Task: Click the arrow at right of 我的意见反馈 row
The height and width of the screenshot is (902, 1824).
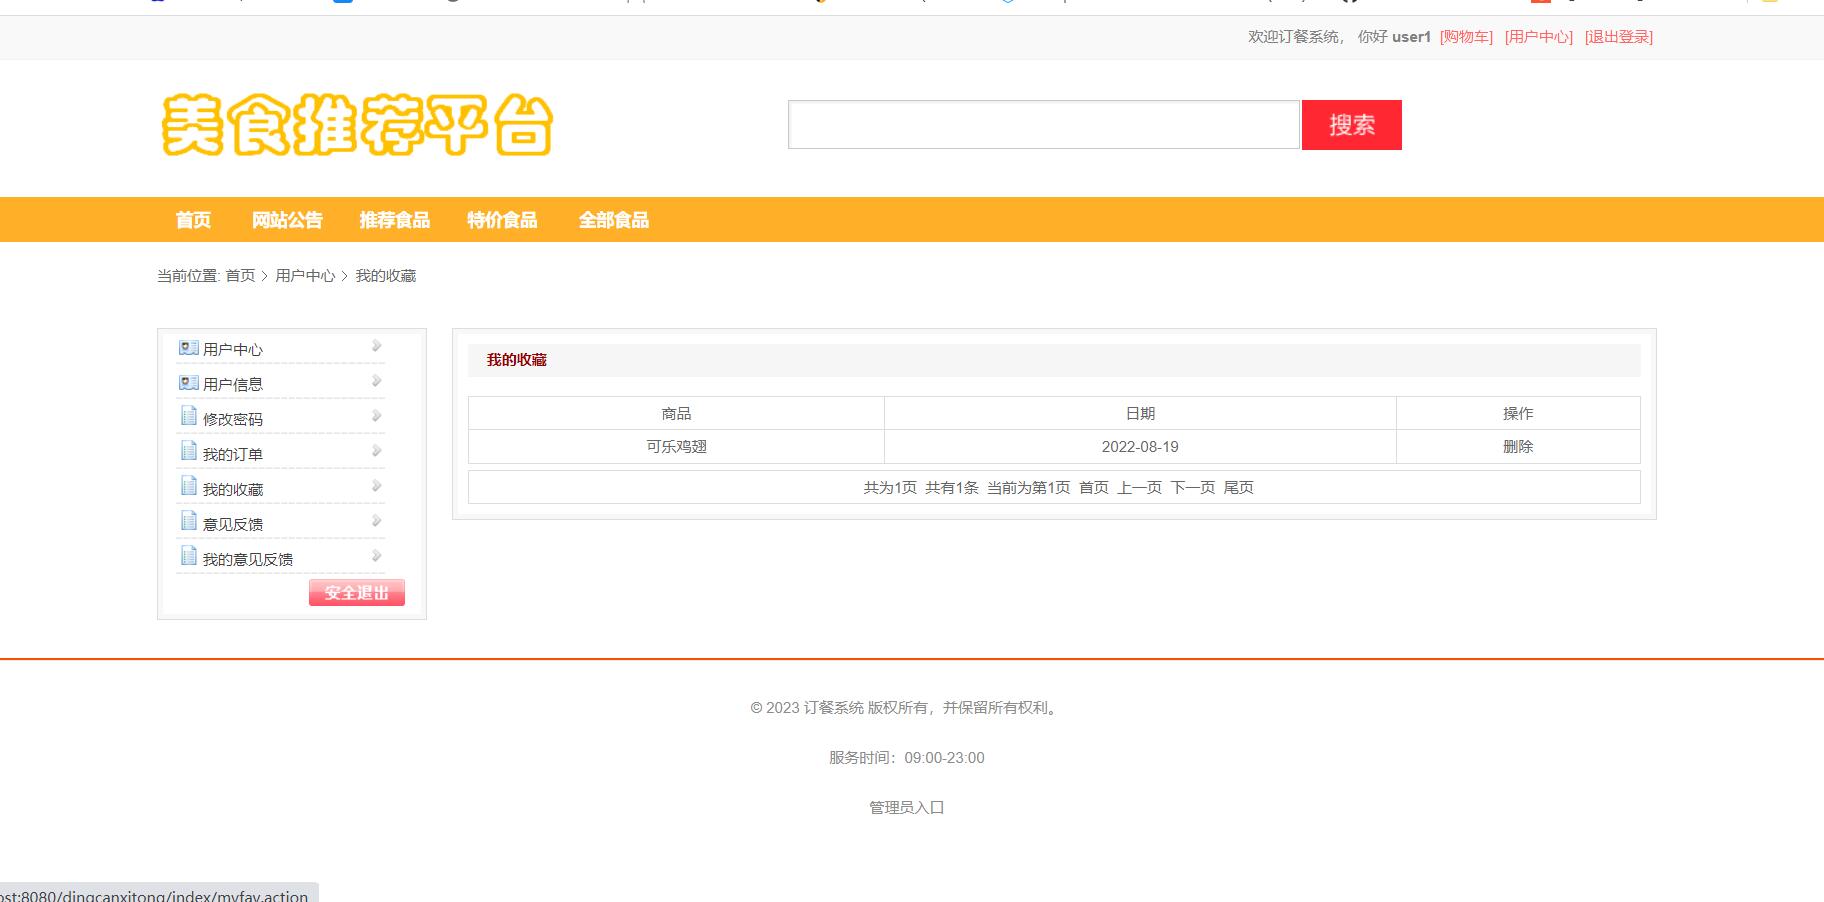Action: [377, 556]
